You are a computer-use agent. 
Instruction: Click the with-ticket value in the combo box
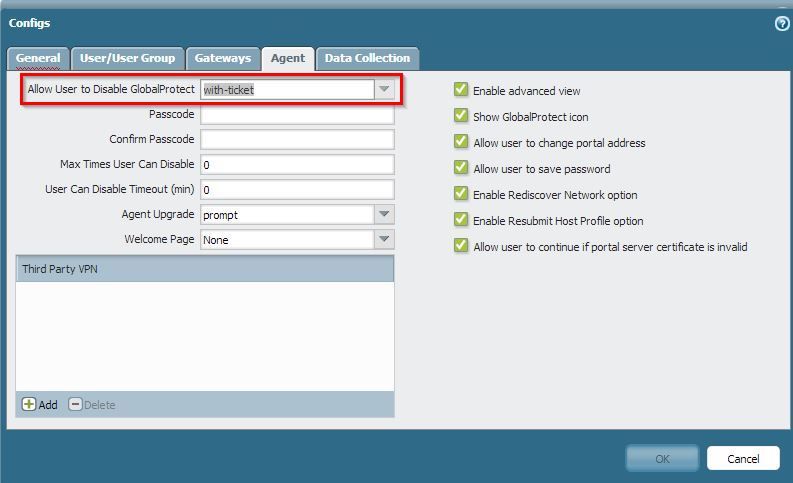pyautogui.click(x=287, y=90)
